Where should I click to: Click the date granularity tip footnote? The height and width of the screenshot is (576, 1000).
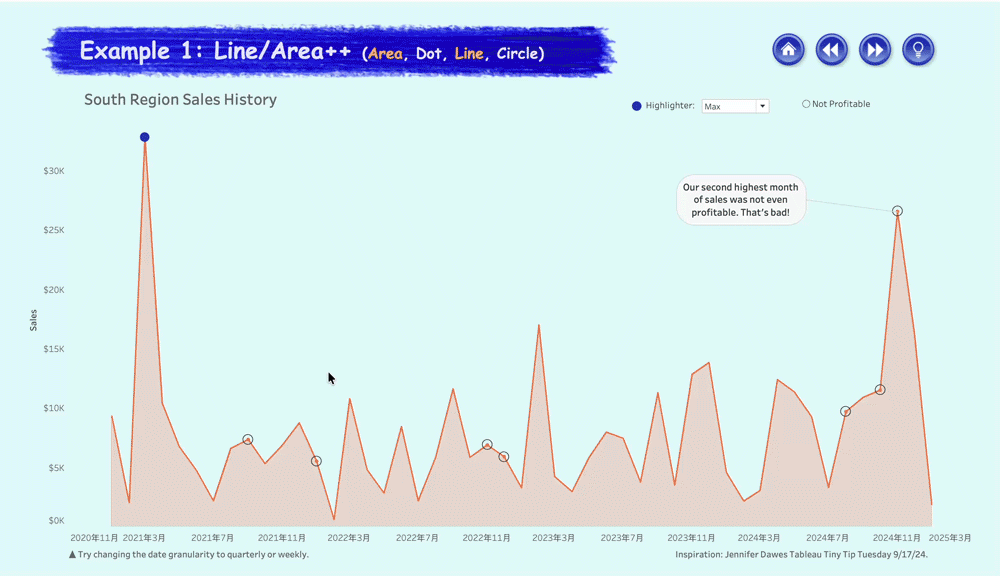(188, 554)
